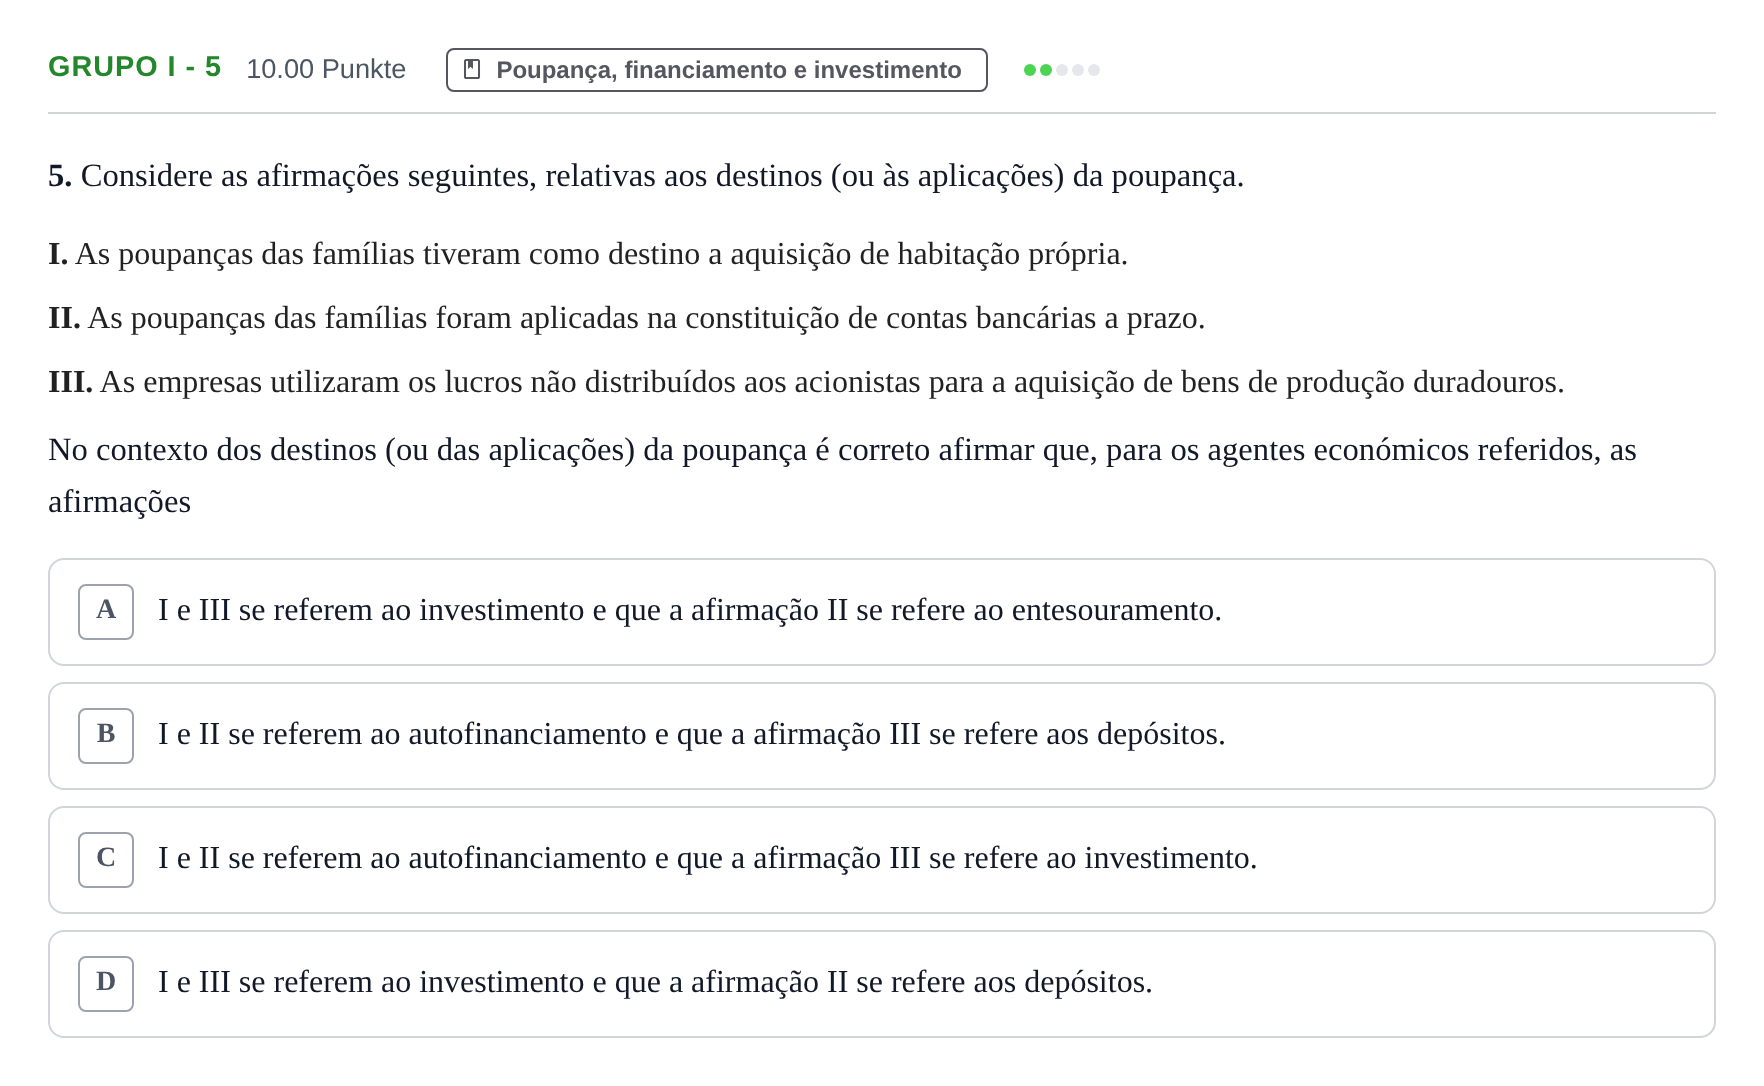Select answer option D letter box
Image resolution: width=1764 pixels, height=1086 pixels.
(106, 984)
